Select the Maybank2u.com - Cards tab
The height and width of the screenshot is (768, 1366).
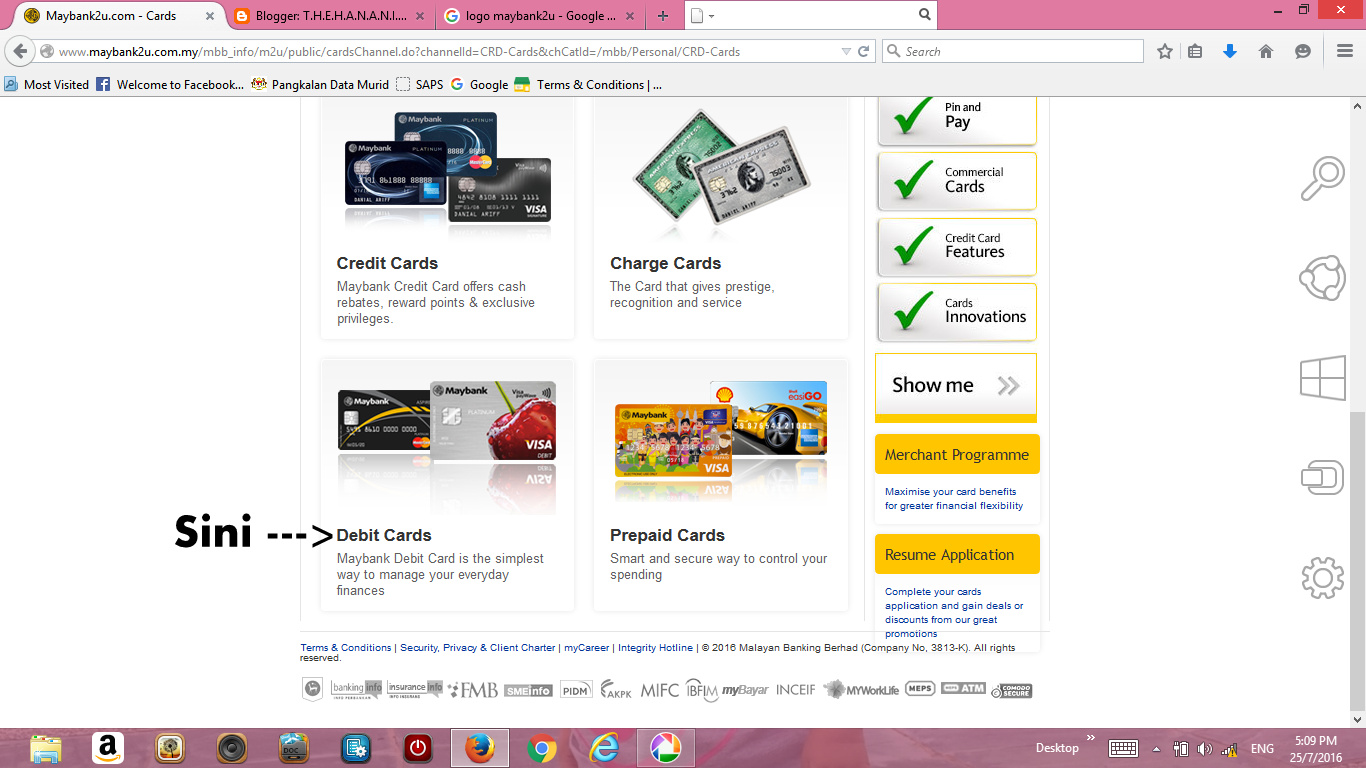click(118, 16)
